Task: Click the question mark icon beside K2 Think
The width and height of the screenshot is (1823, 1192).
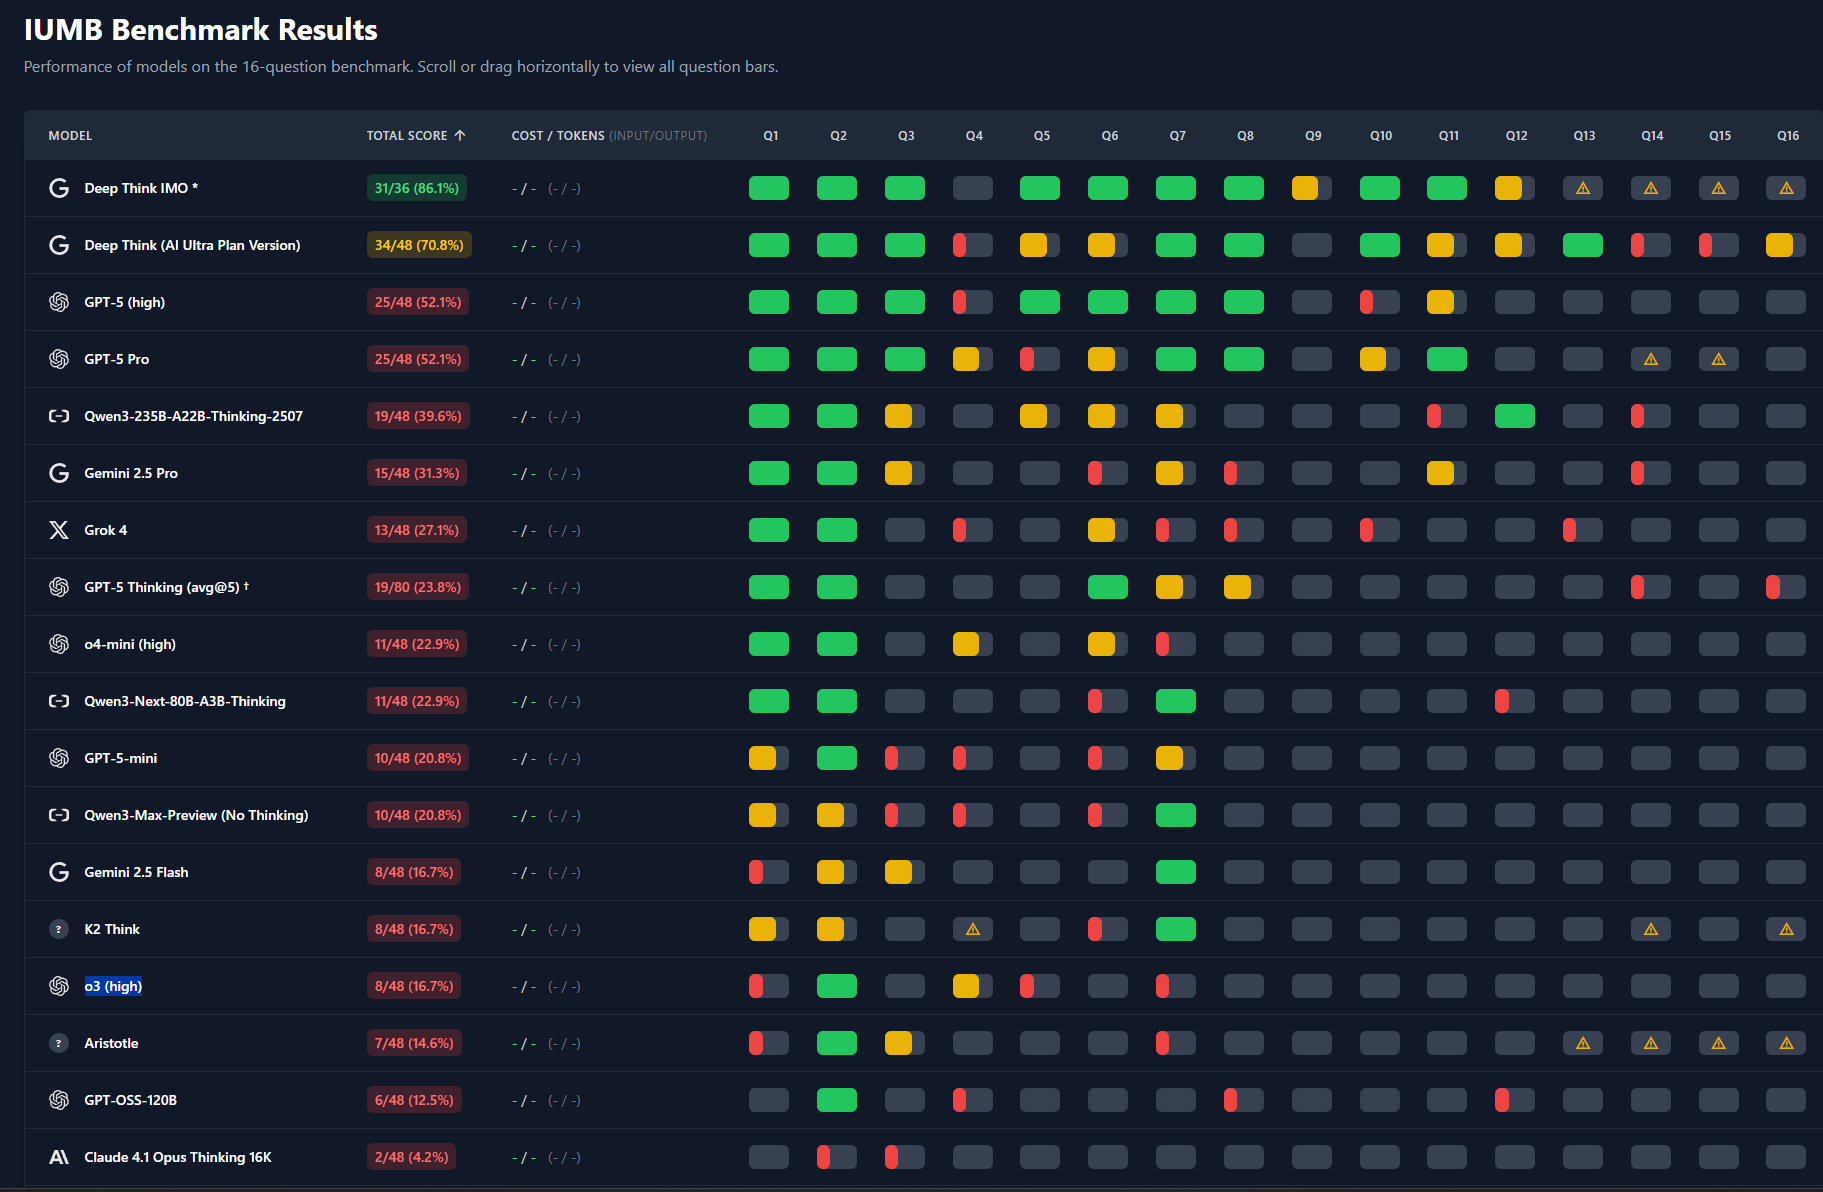Action: pos(59,929)
